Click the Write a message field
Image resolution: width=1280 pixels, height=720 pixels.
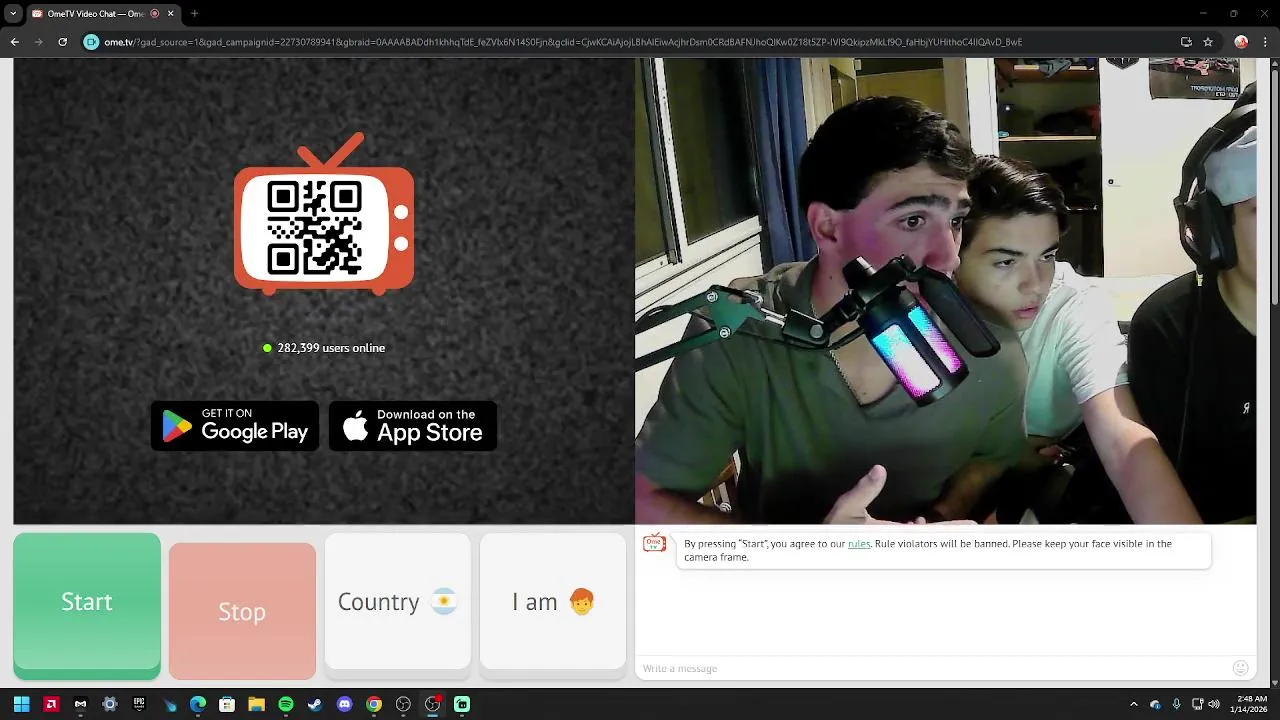point(930,668)
